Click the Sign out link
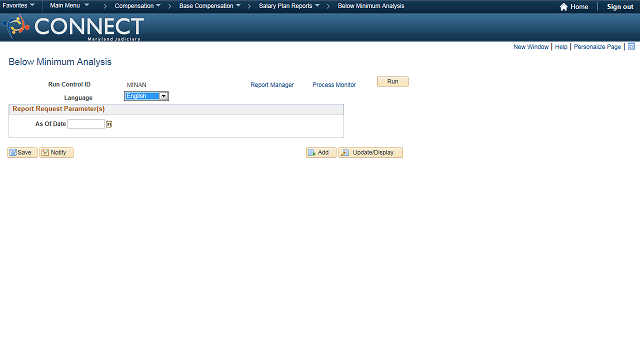Viewport: 640px width, 360px height. coord(620,7)
